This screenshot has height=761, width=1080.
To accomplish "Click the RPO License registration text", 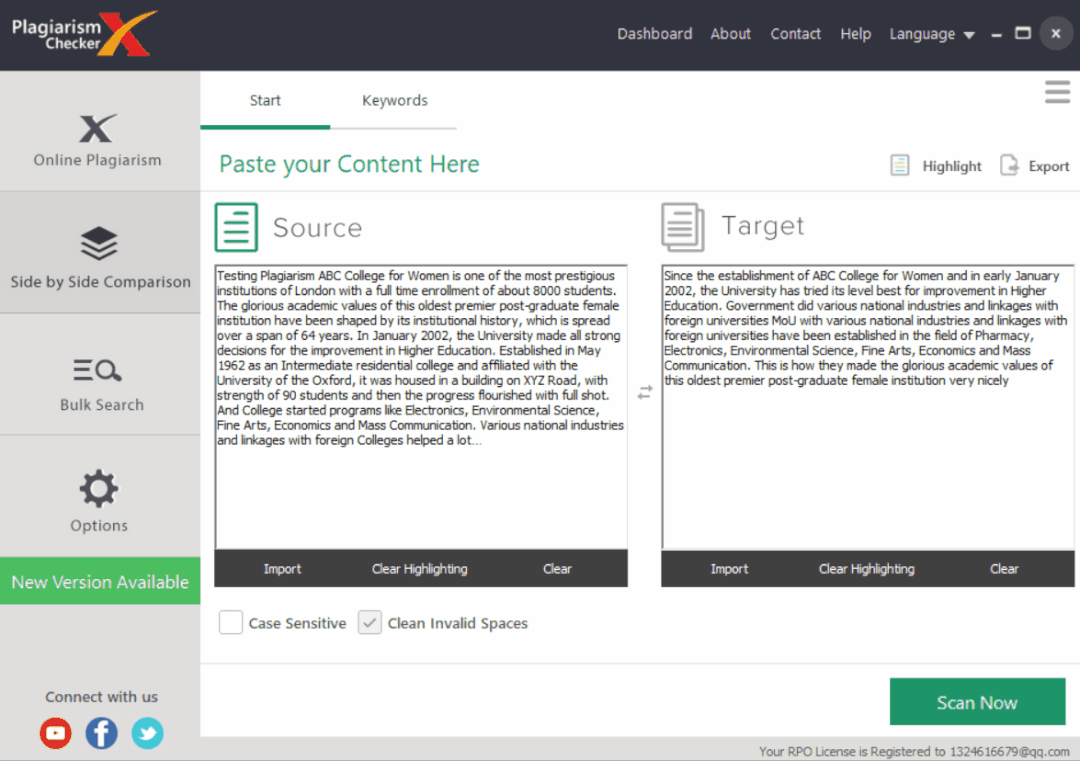I will tap(914, 751).
